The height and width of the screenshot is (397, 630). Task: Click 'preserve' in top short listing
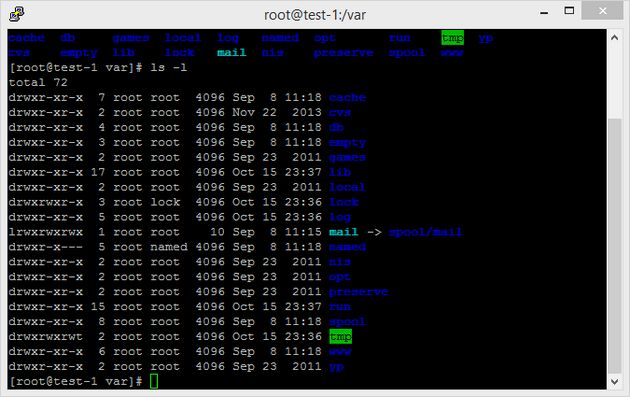coord(344,53)
